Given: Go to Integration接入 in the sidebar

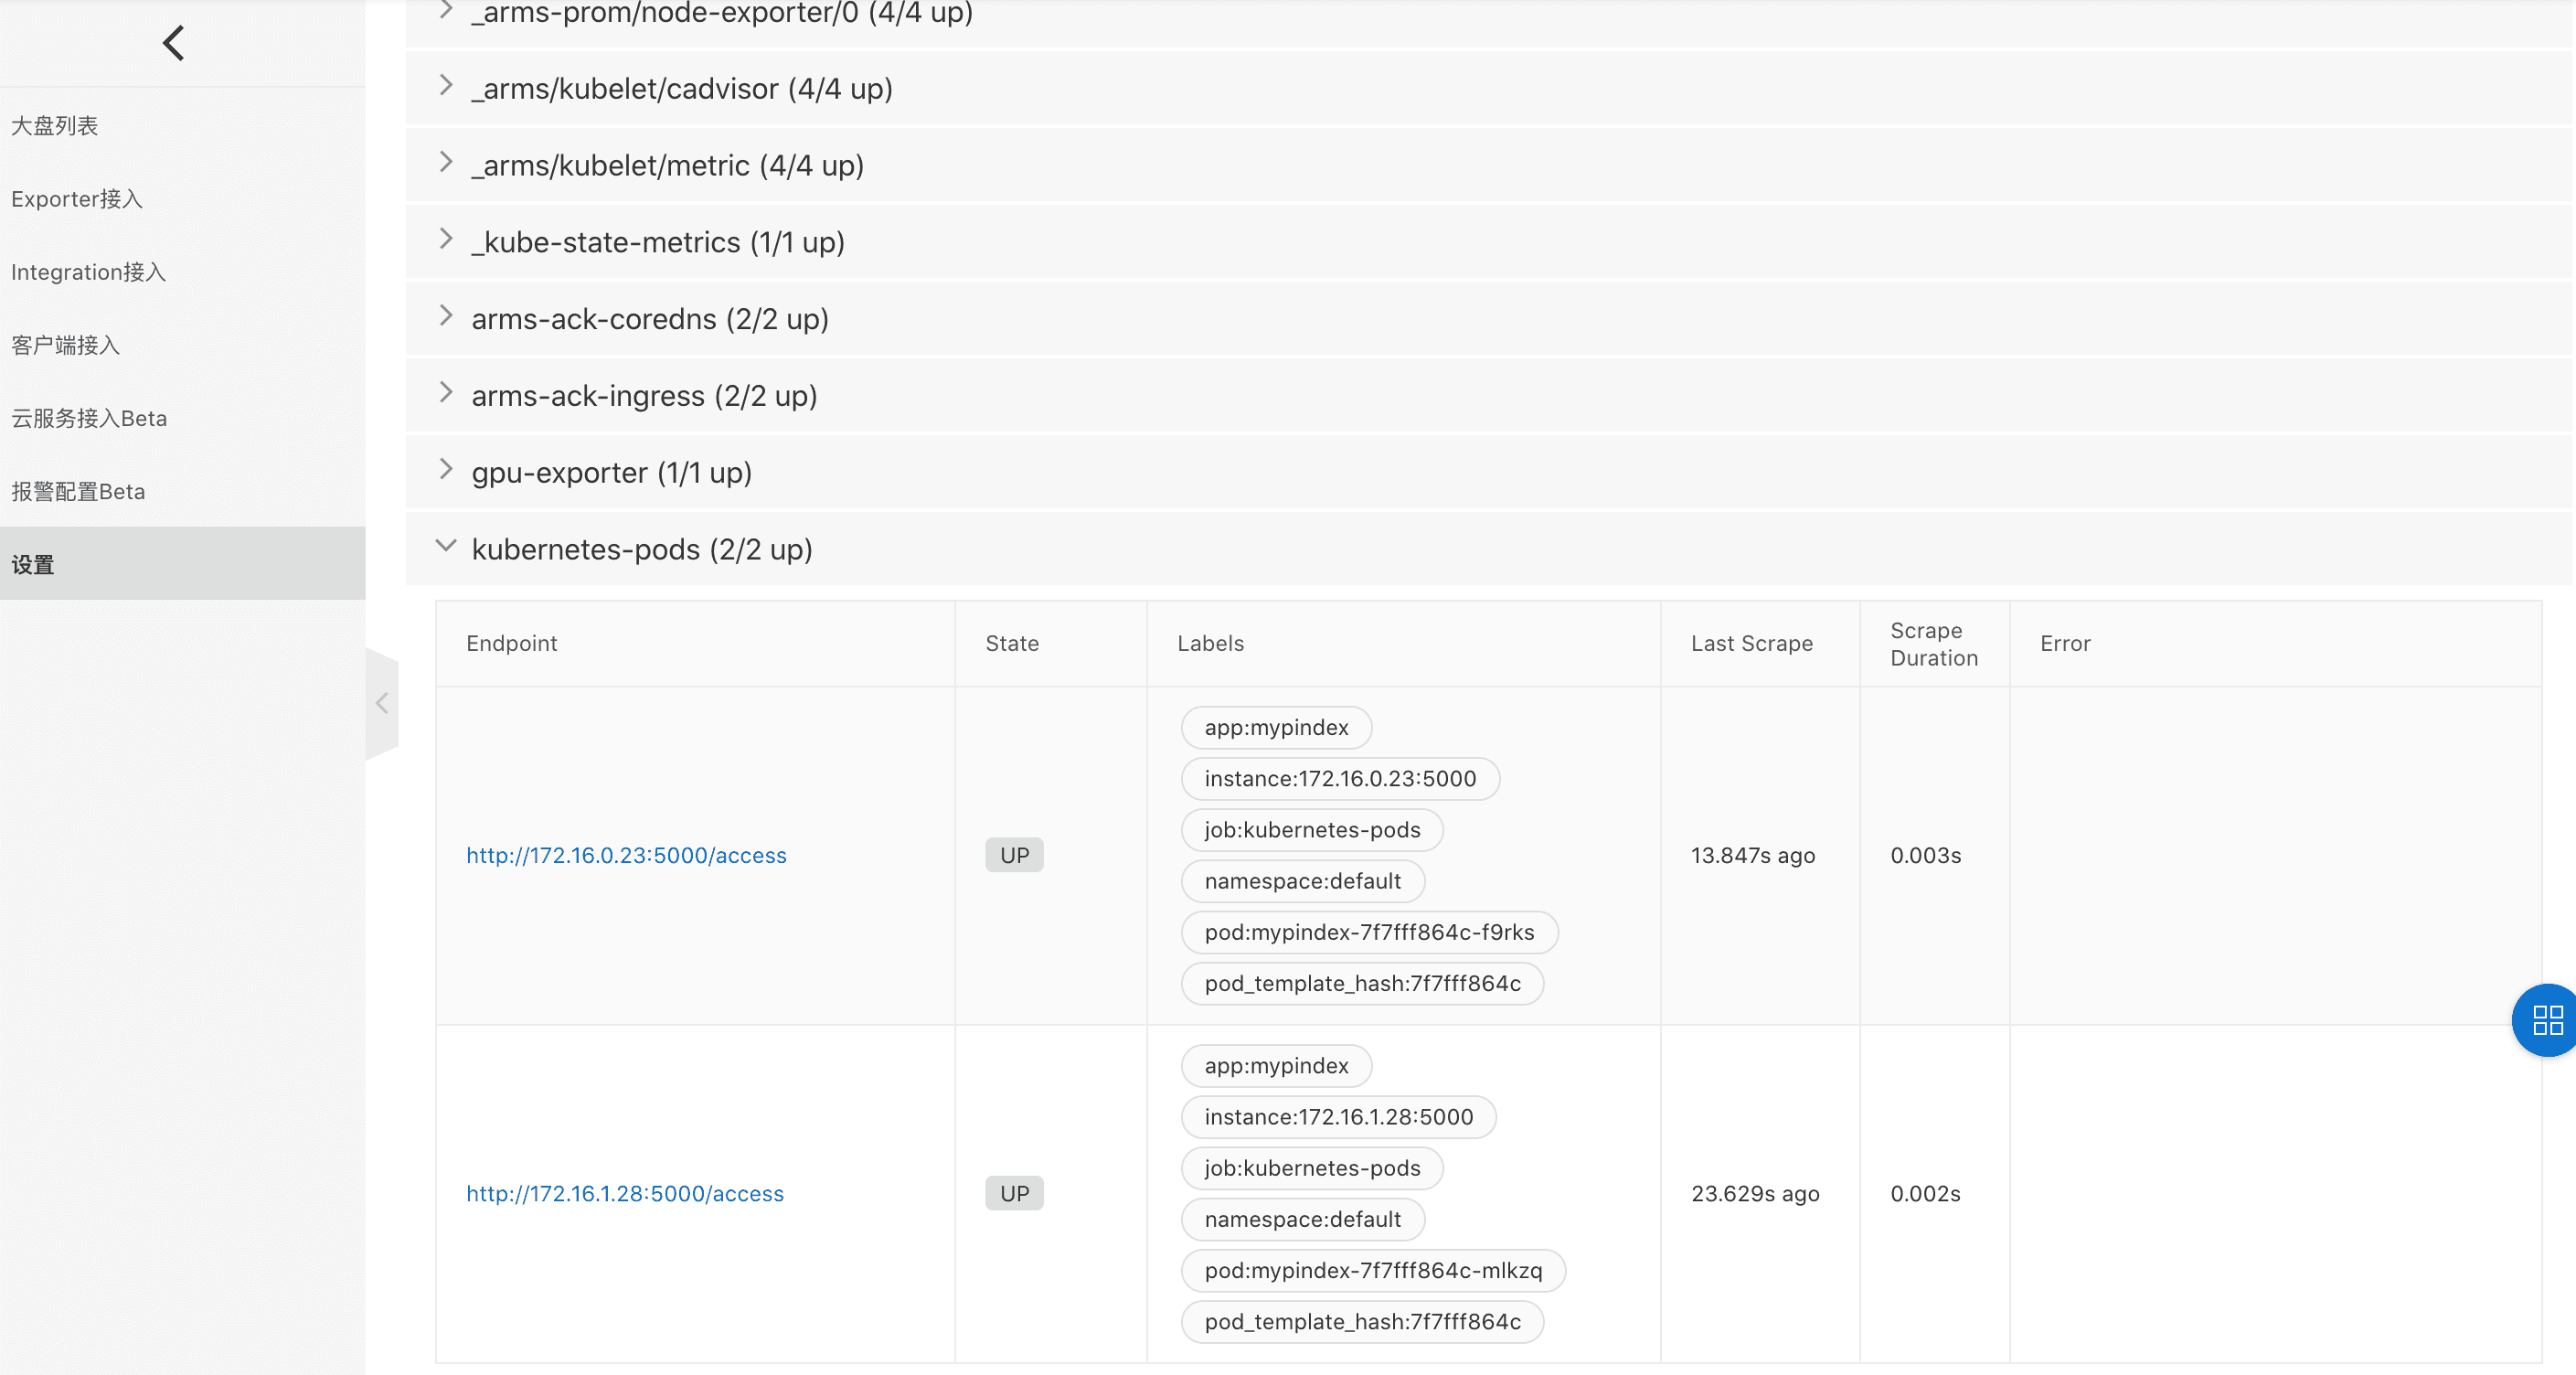Looking at the screenshot, I should pos(88,272).
